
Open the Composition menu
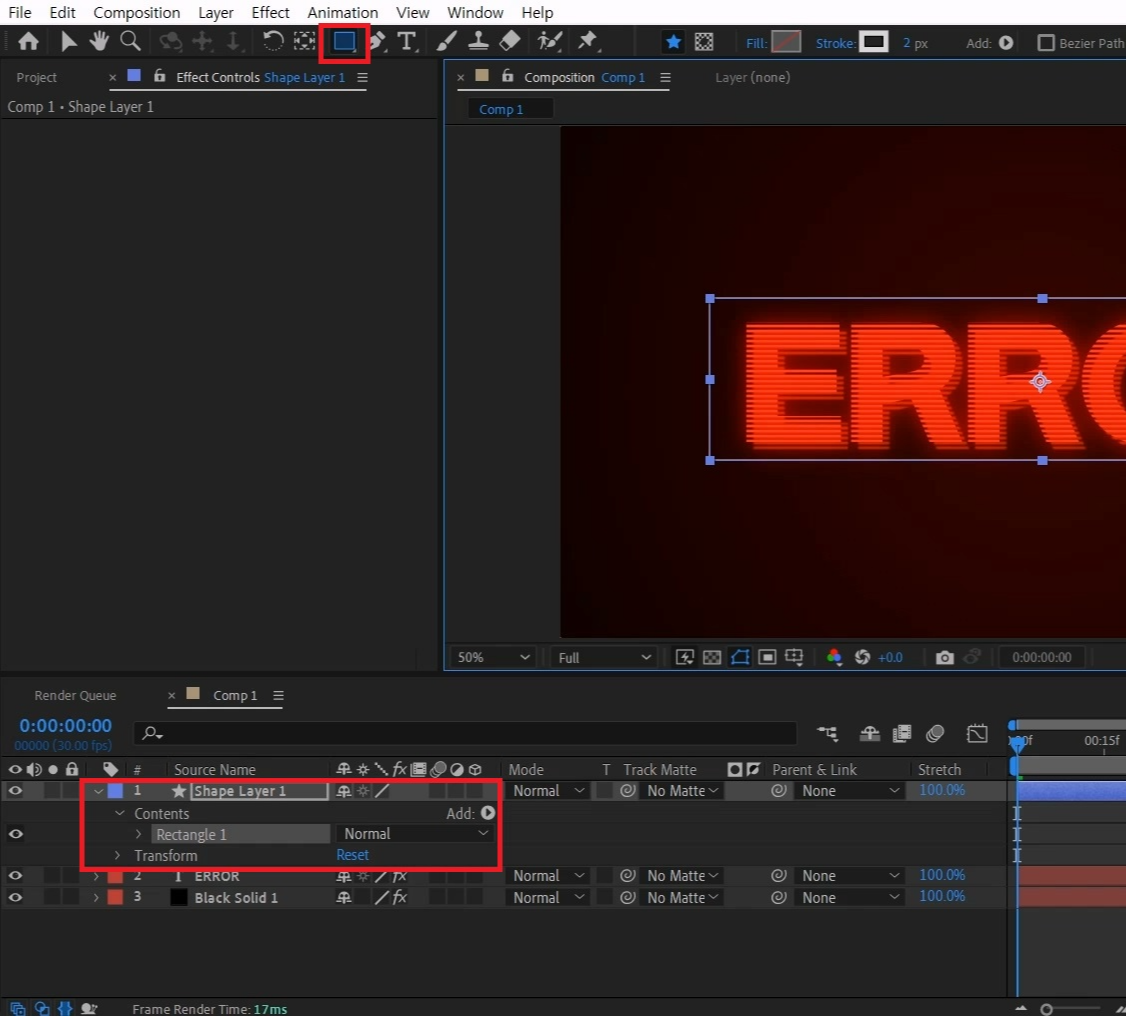(x=136, y=12)
